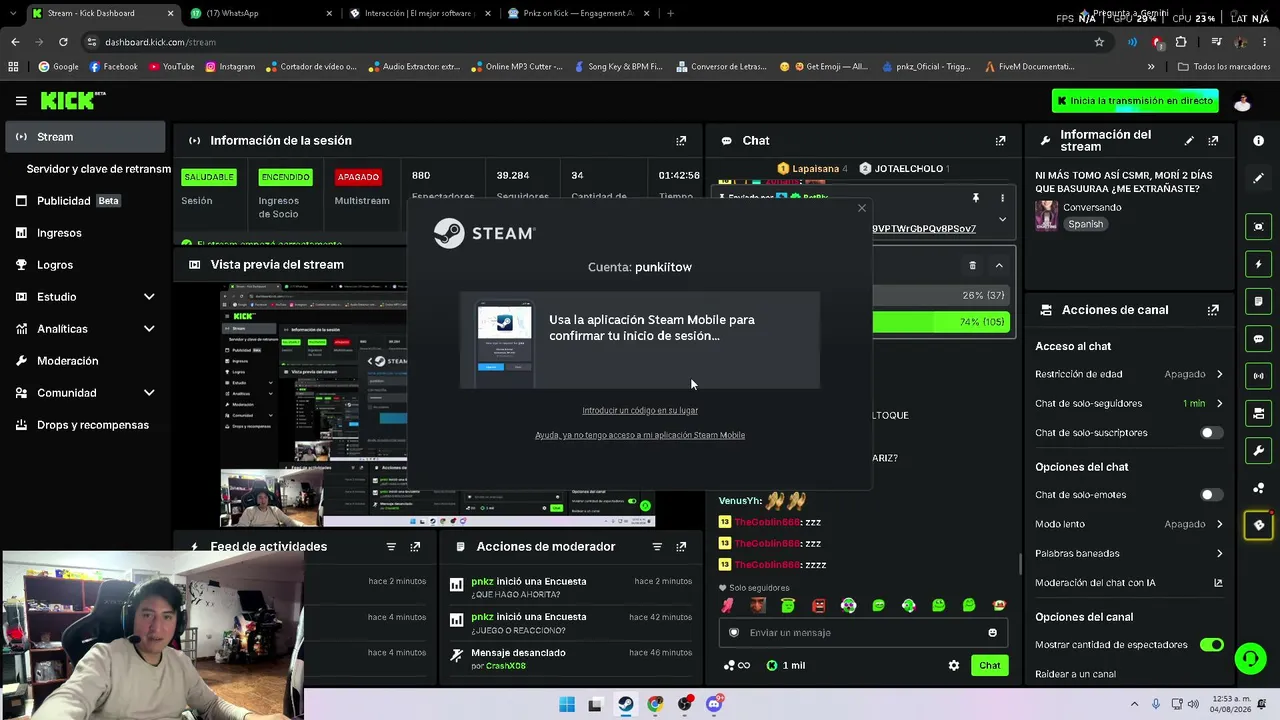Disable Mostrar cantidad de espectadores switch
This screenshot has height=720, width=1280.
coord(1211,645)
